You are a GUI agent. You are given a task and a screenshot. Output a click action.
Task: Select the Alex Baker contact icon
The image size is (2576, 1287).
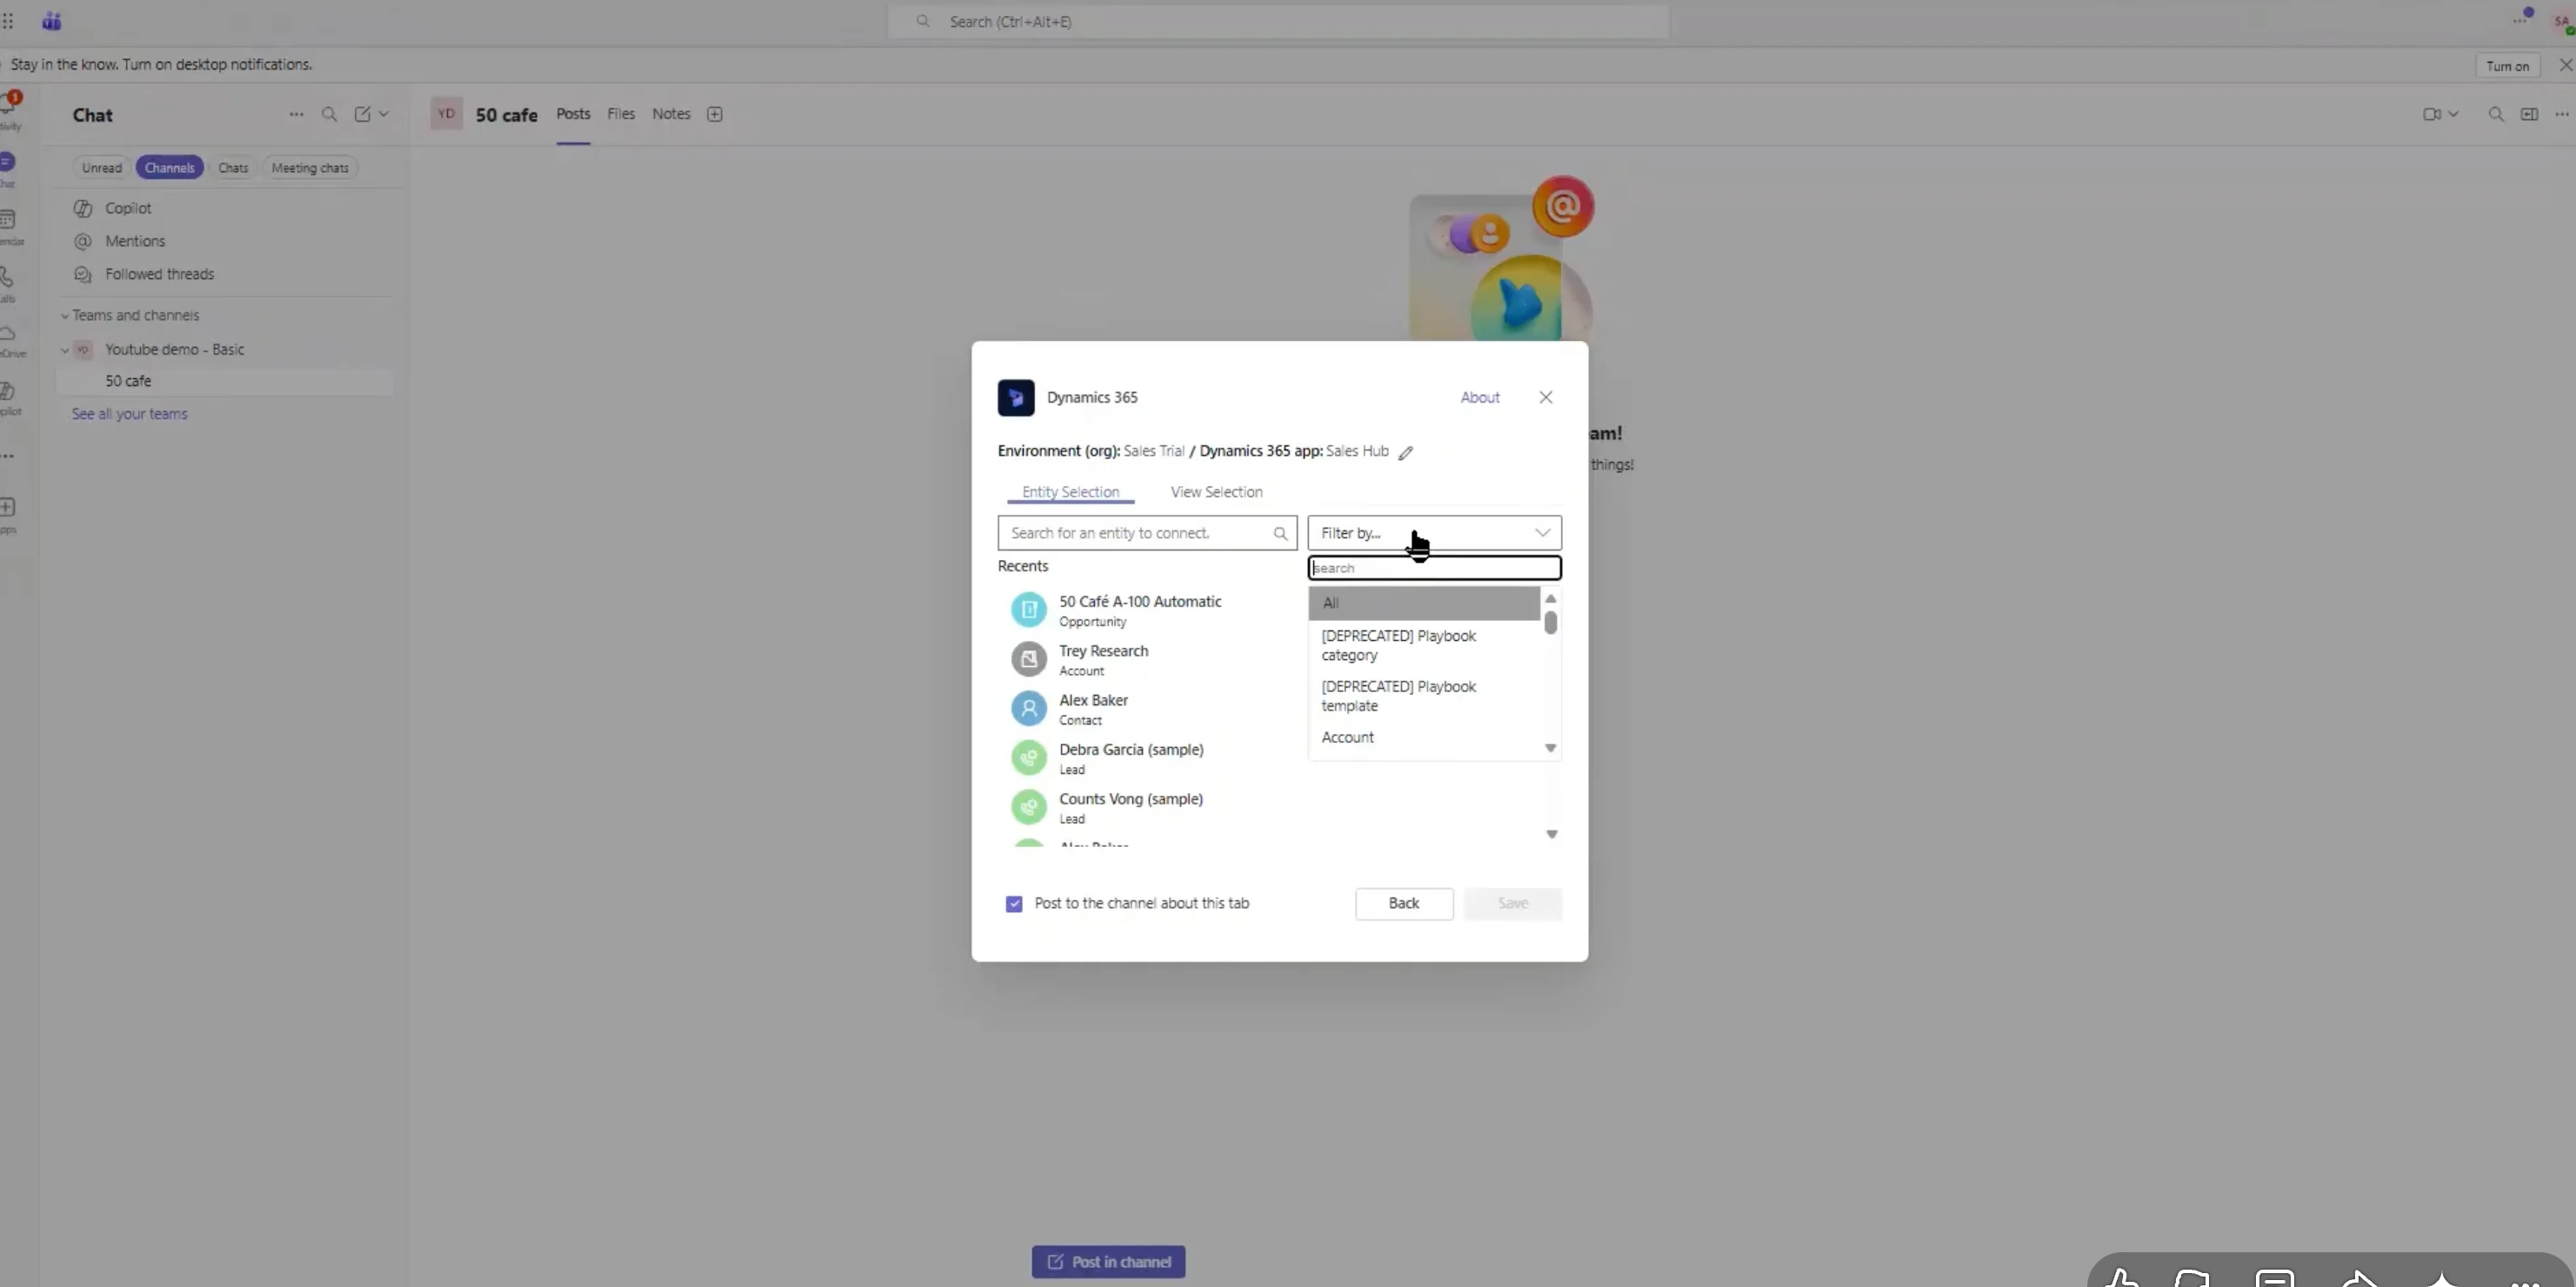[x=1028, y=708]
